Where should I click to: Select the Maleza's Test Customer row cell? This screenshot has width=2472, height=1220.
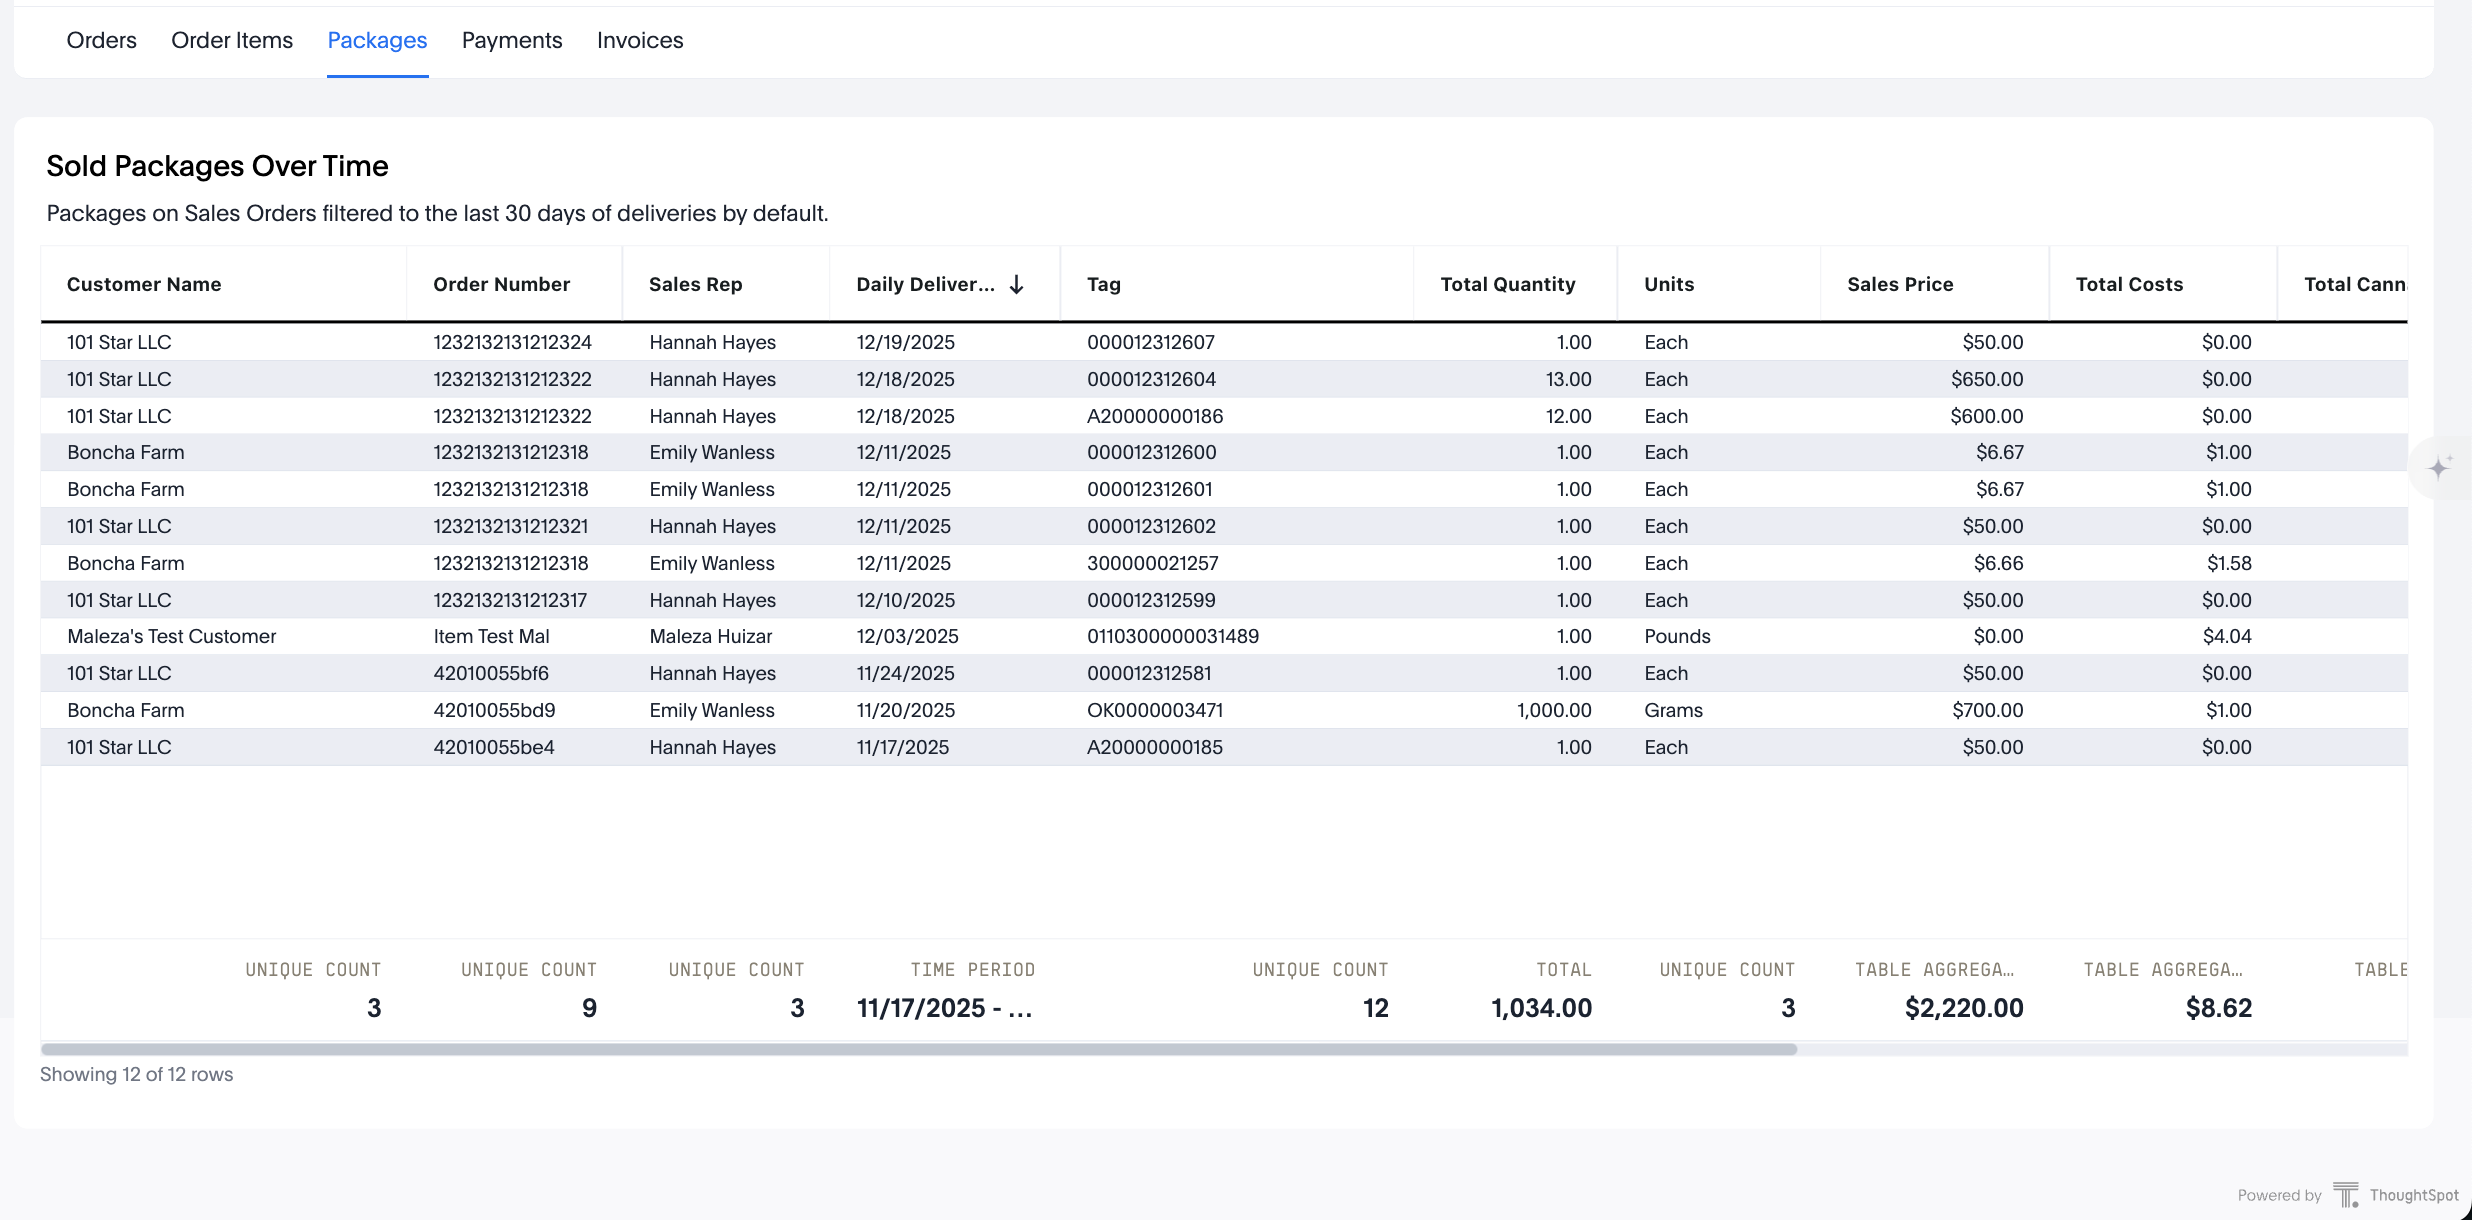click(x=171, y=636)
